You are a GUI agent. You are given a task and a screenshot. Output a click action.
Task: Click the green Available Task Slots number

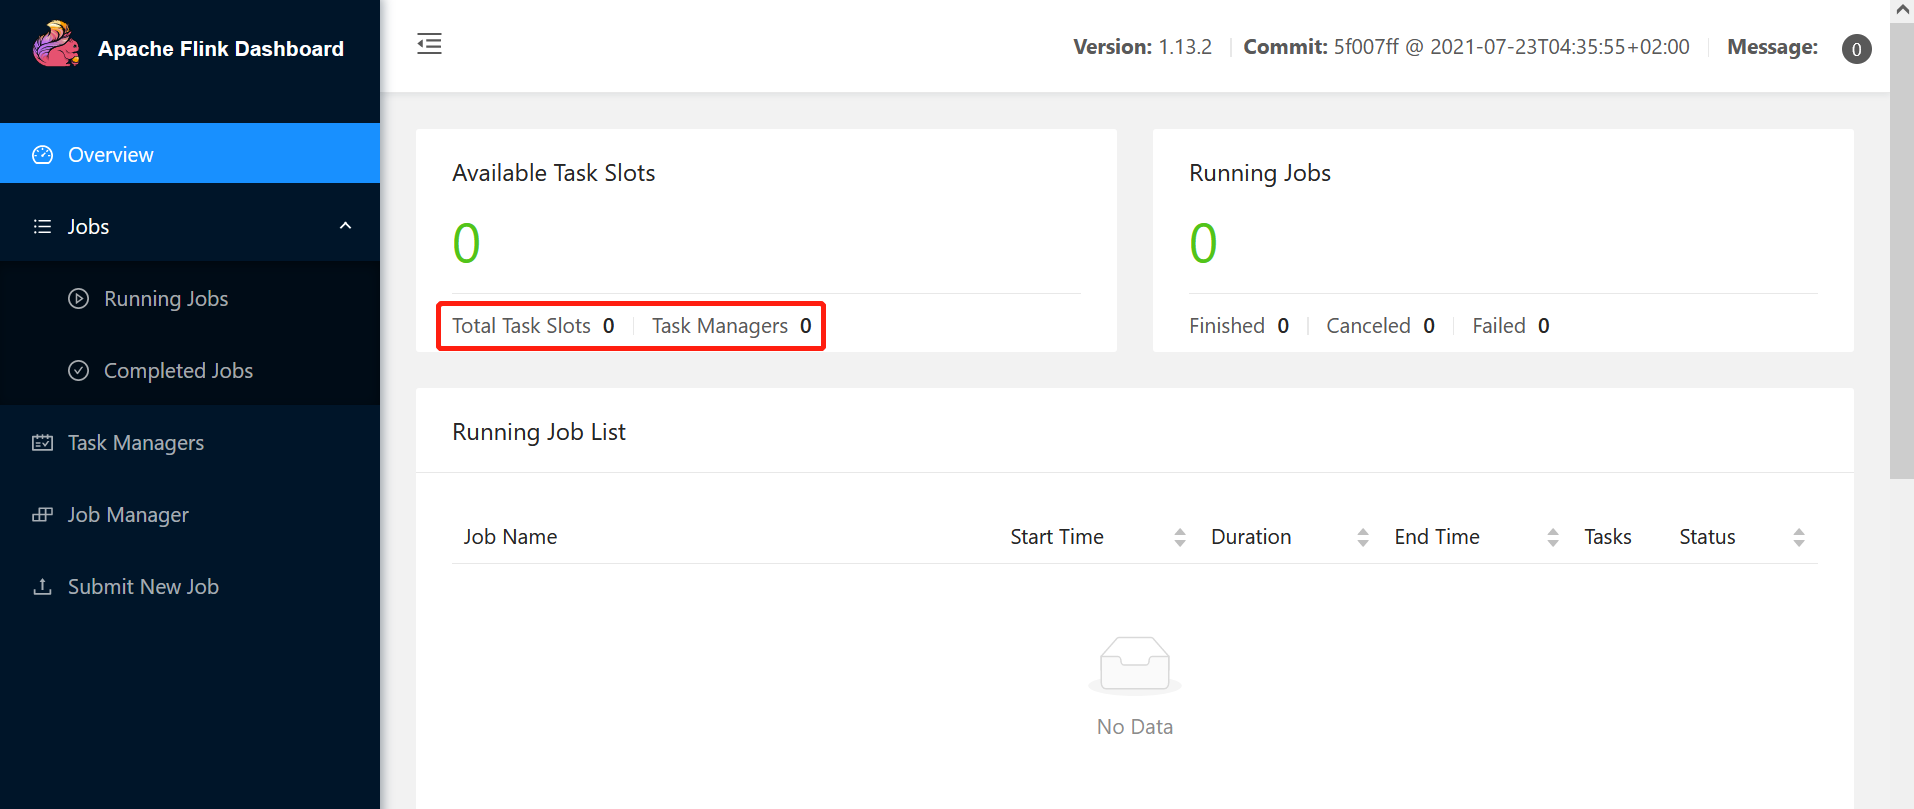pyautogui.click(x=466, y=243)
